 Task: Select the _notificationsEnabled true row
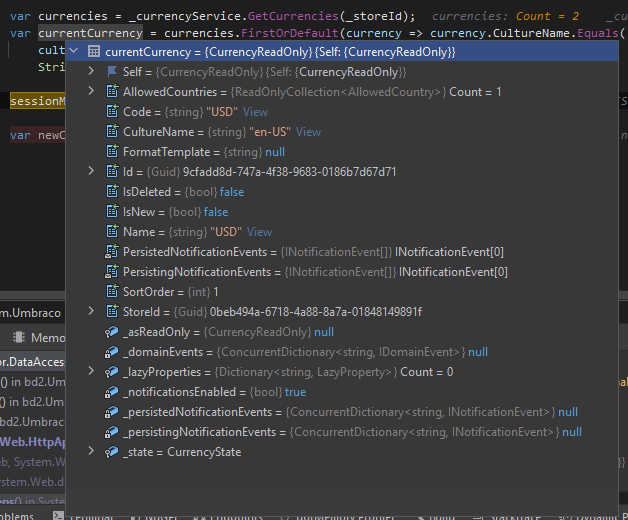coord(342,392)
